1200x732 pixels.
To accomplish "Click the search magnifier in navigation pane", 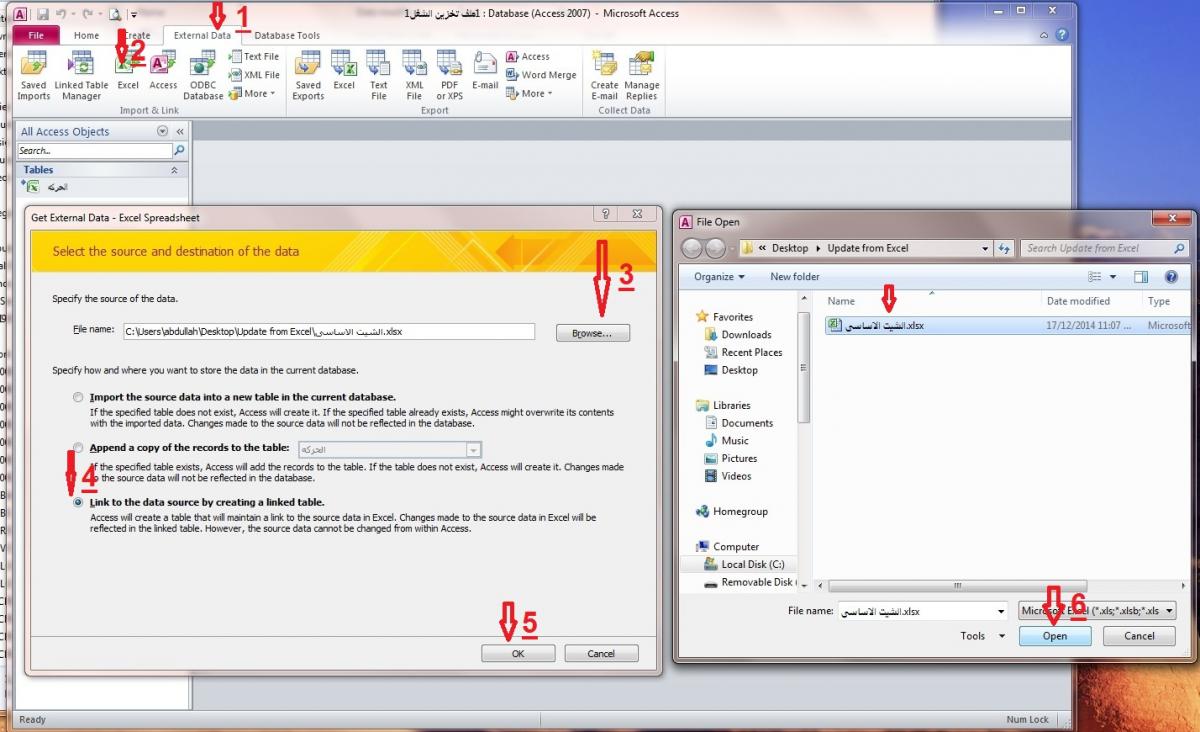I will point(179,151).
